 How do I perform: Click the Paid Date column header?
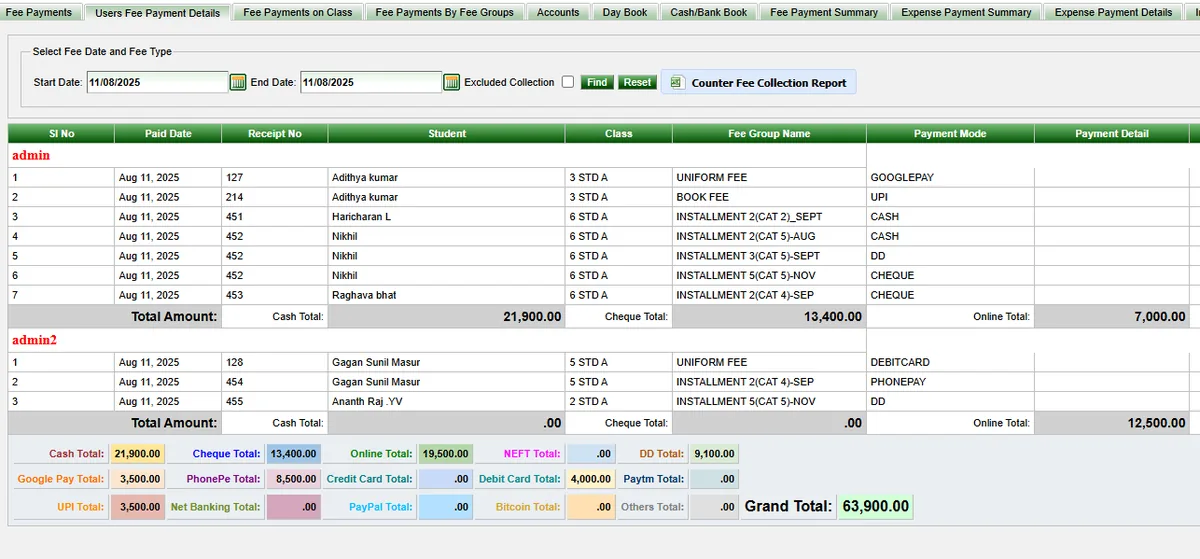pos(168,133)
